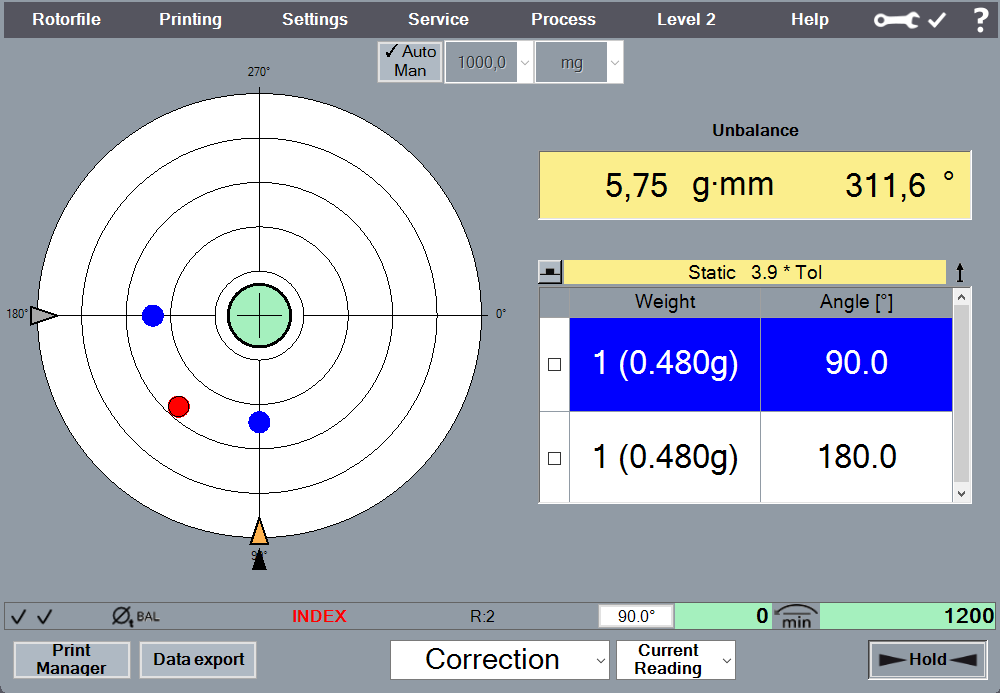
Task: Expand the Current Reading dropdown
Action: 676,660
